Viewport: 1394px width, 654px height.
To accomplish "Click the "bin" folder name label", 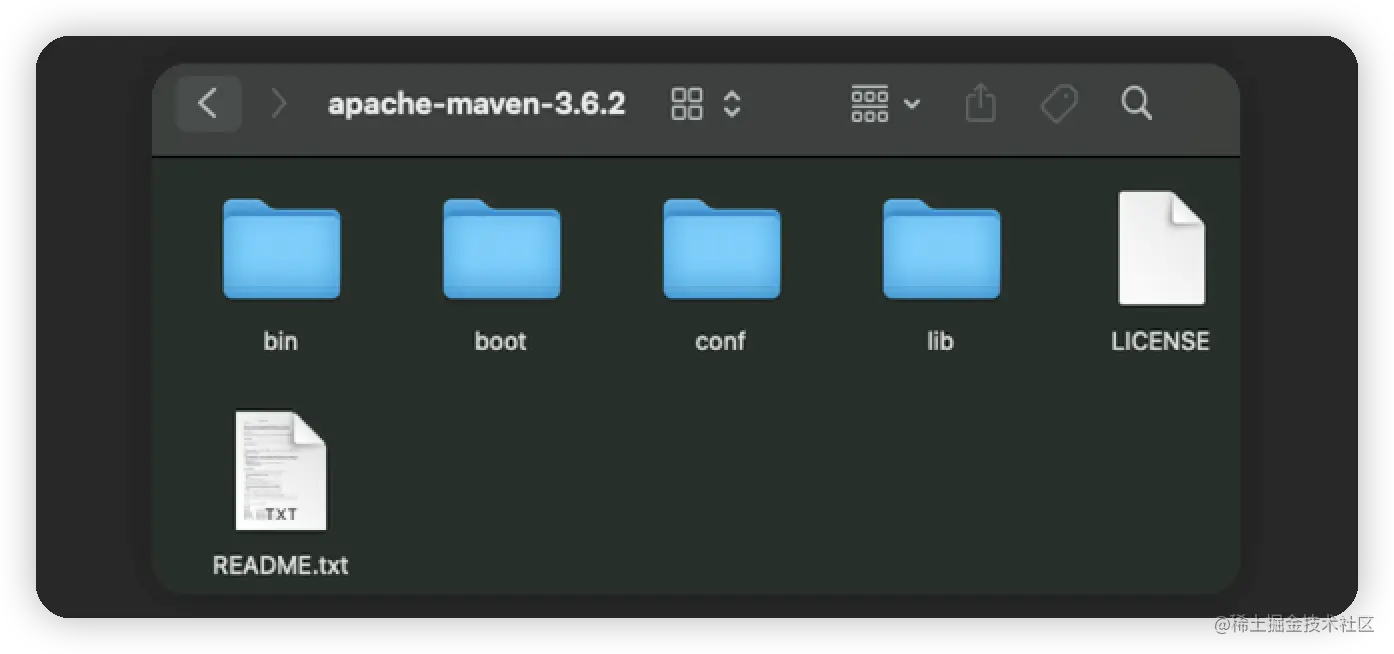I will click(x=280, y=341).
